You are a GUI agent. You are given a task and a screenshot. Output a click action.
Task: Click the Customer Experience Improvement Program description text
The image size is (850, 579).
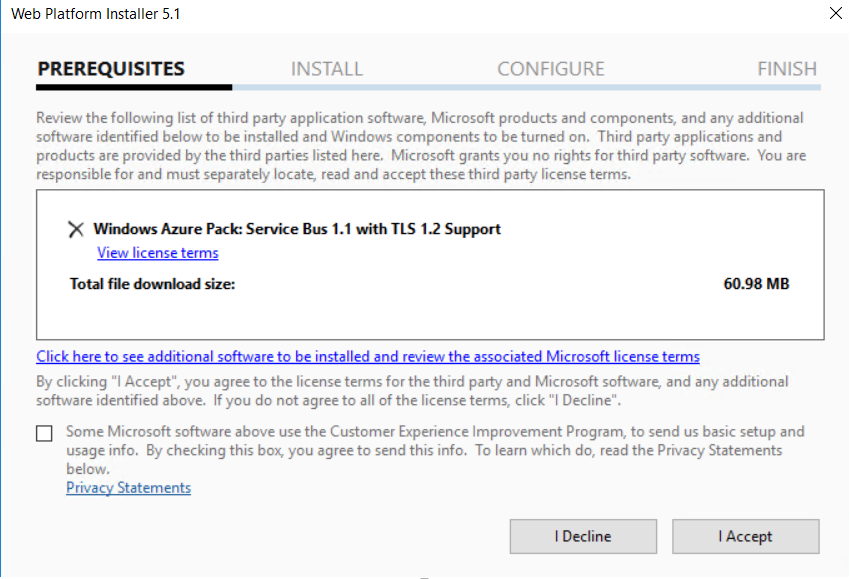pyautogui.click(x=435, y=449)
